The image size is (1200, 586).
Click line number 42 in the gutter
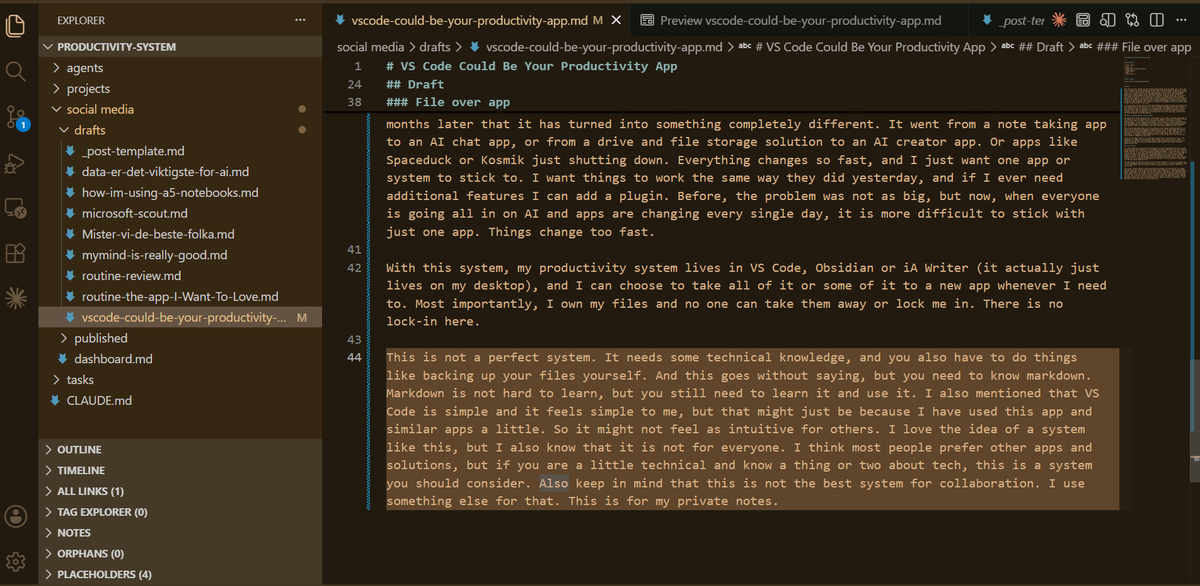[353, 268]
